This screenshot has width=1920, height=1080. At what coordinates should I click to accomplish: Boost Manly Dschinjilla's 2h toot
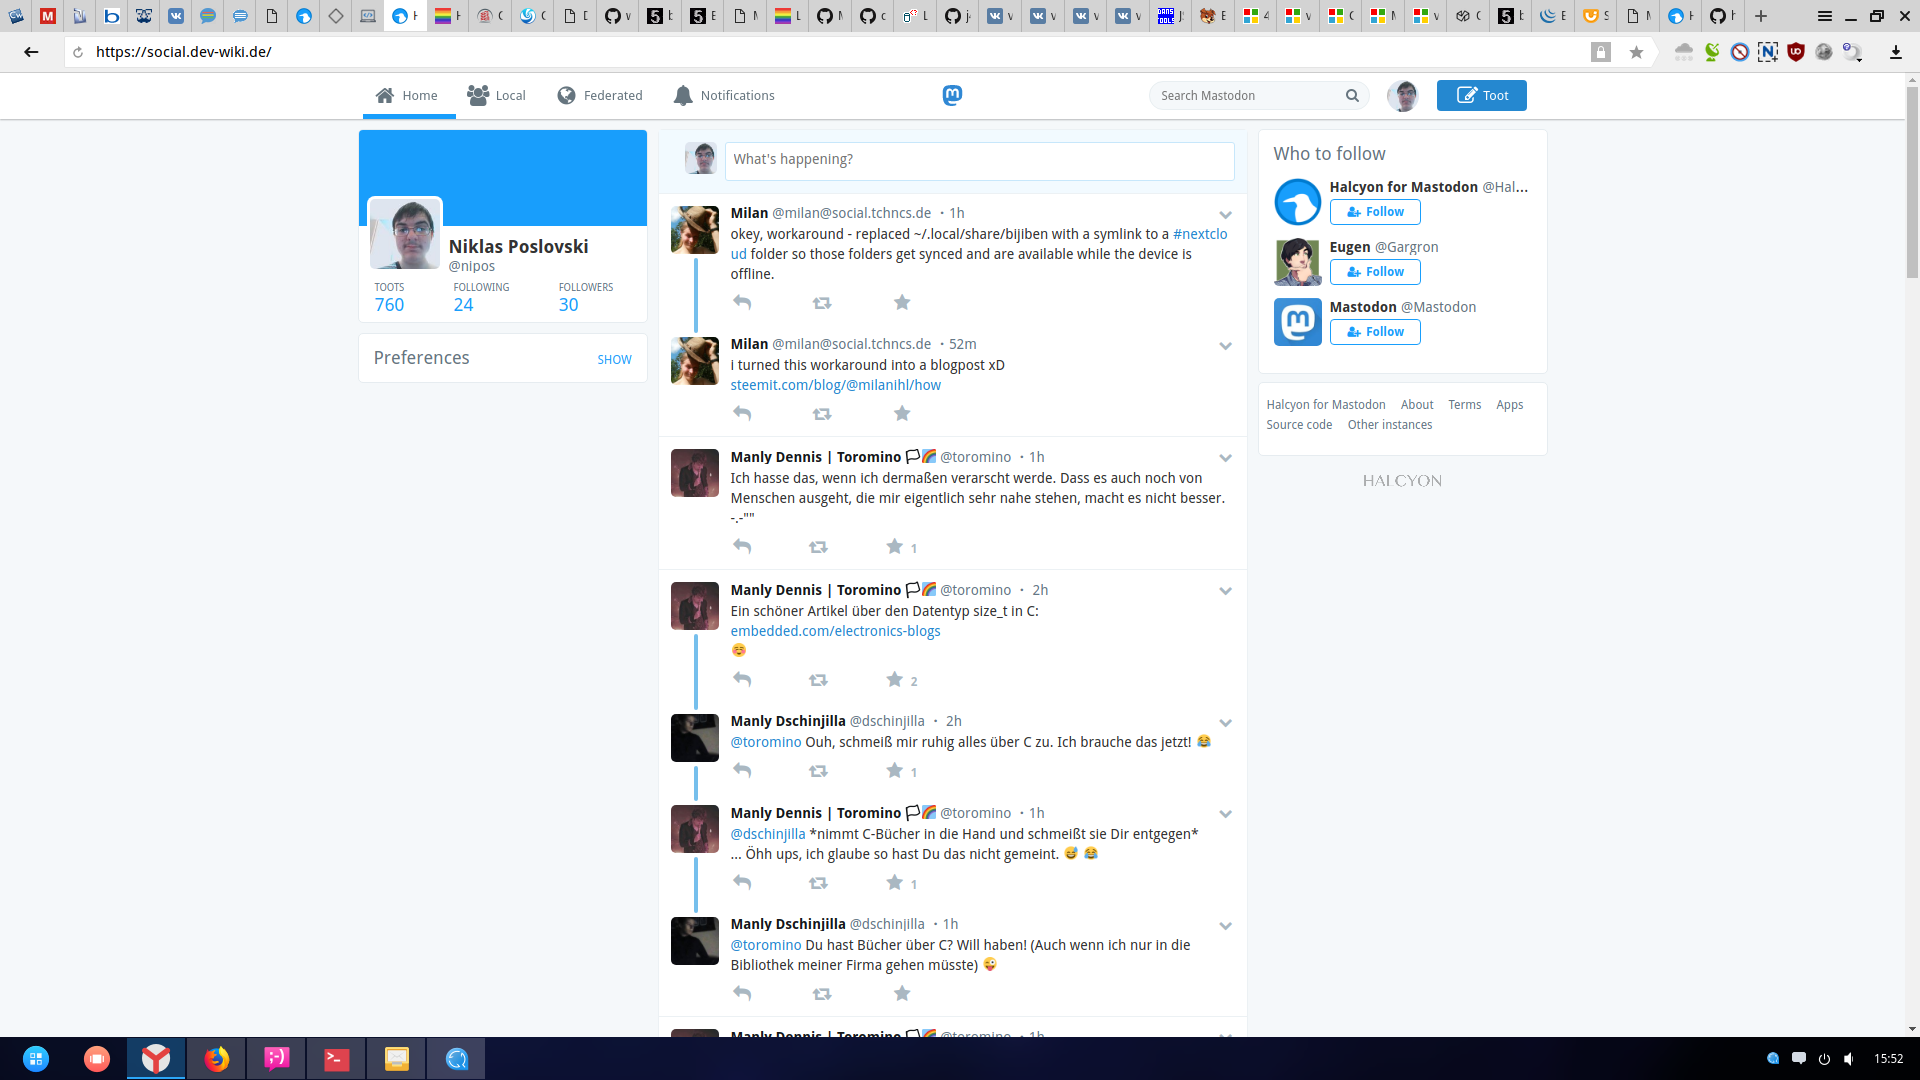tap(818, 771)
